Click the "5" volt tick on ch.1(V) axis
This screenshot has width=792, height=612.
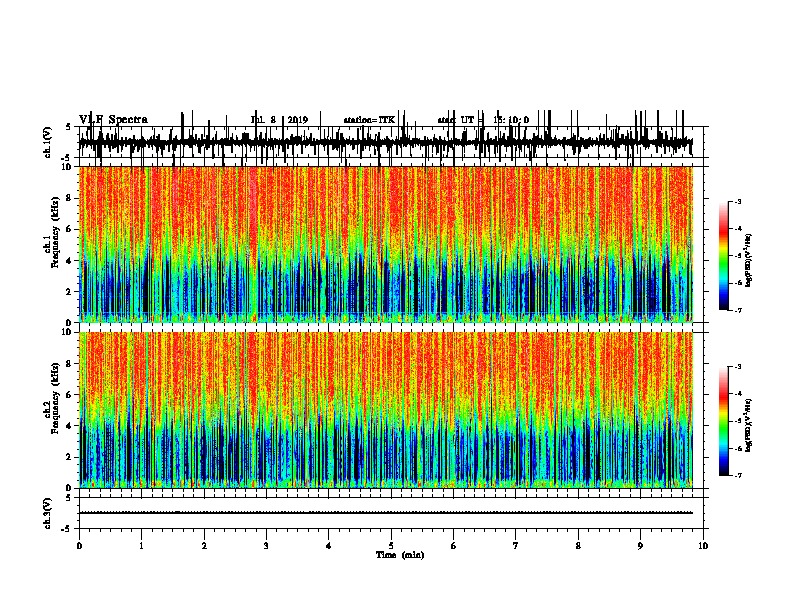tap(68, 127)
